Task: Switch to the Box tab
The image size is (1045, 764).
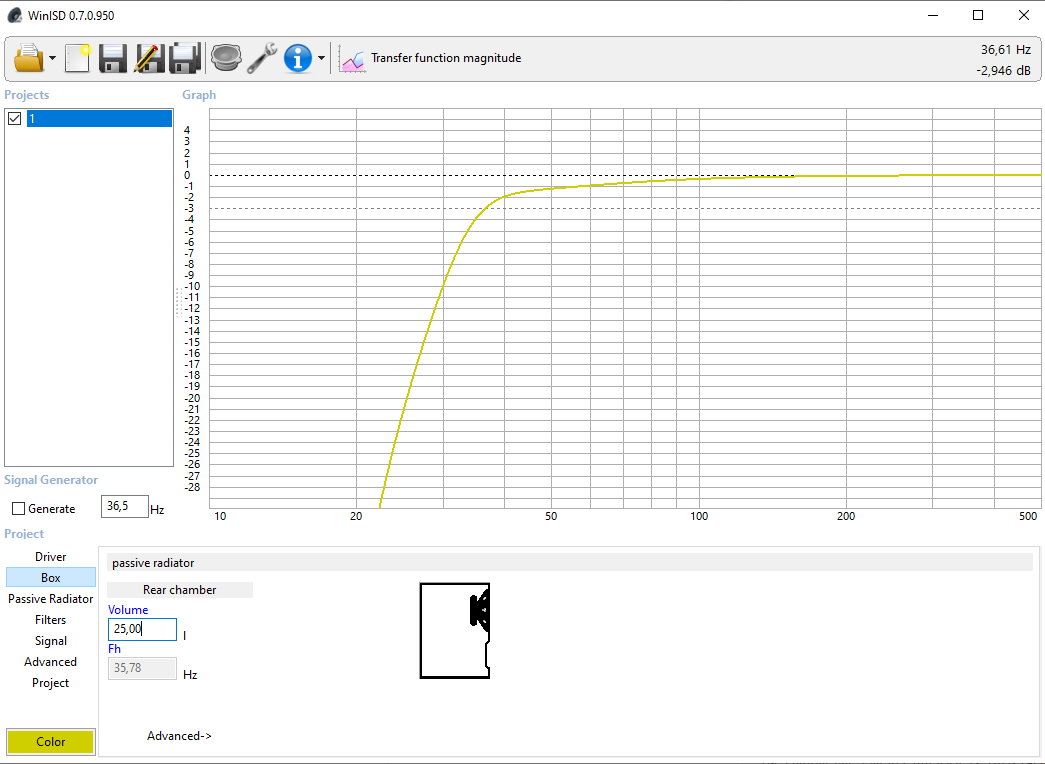Action: (51, 578)
